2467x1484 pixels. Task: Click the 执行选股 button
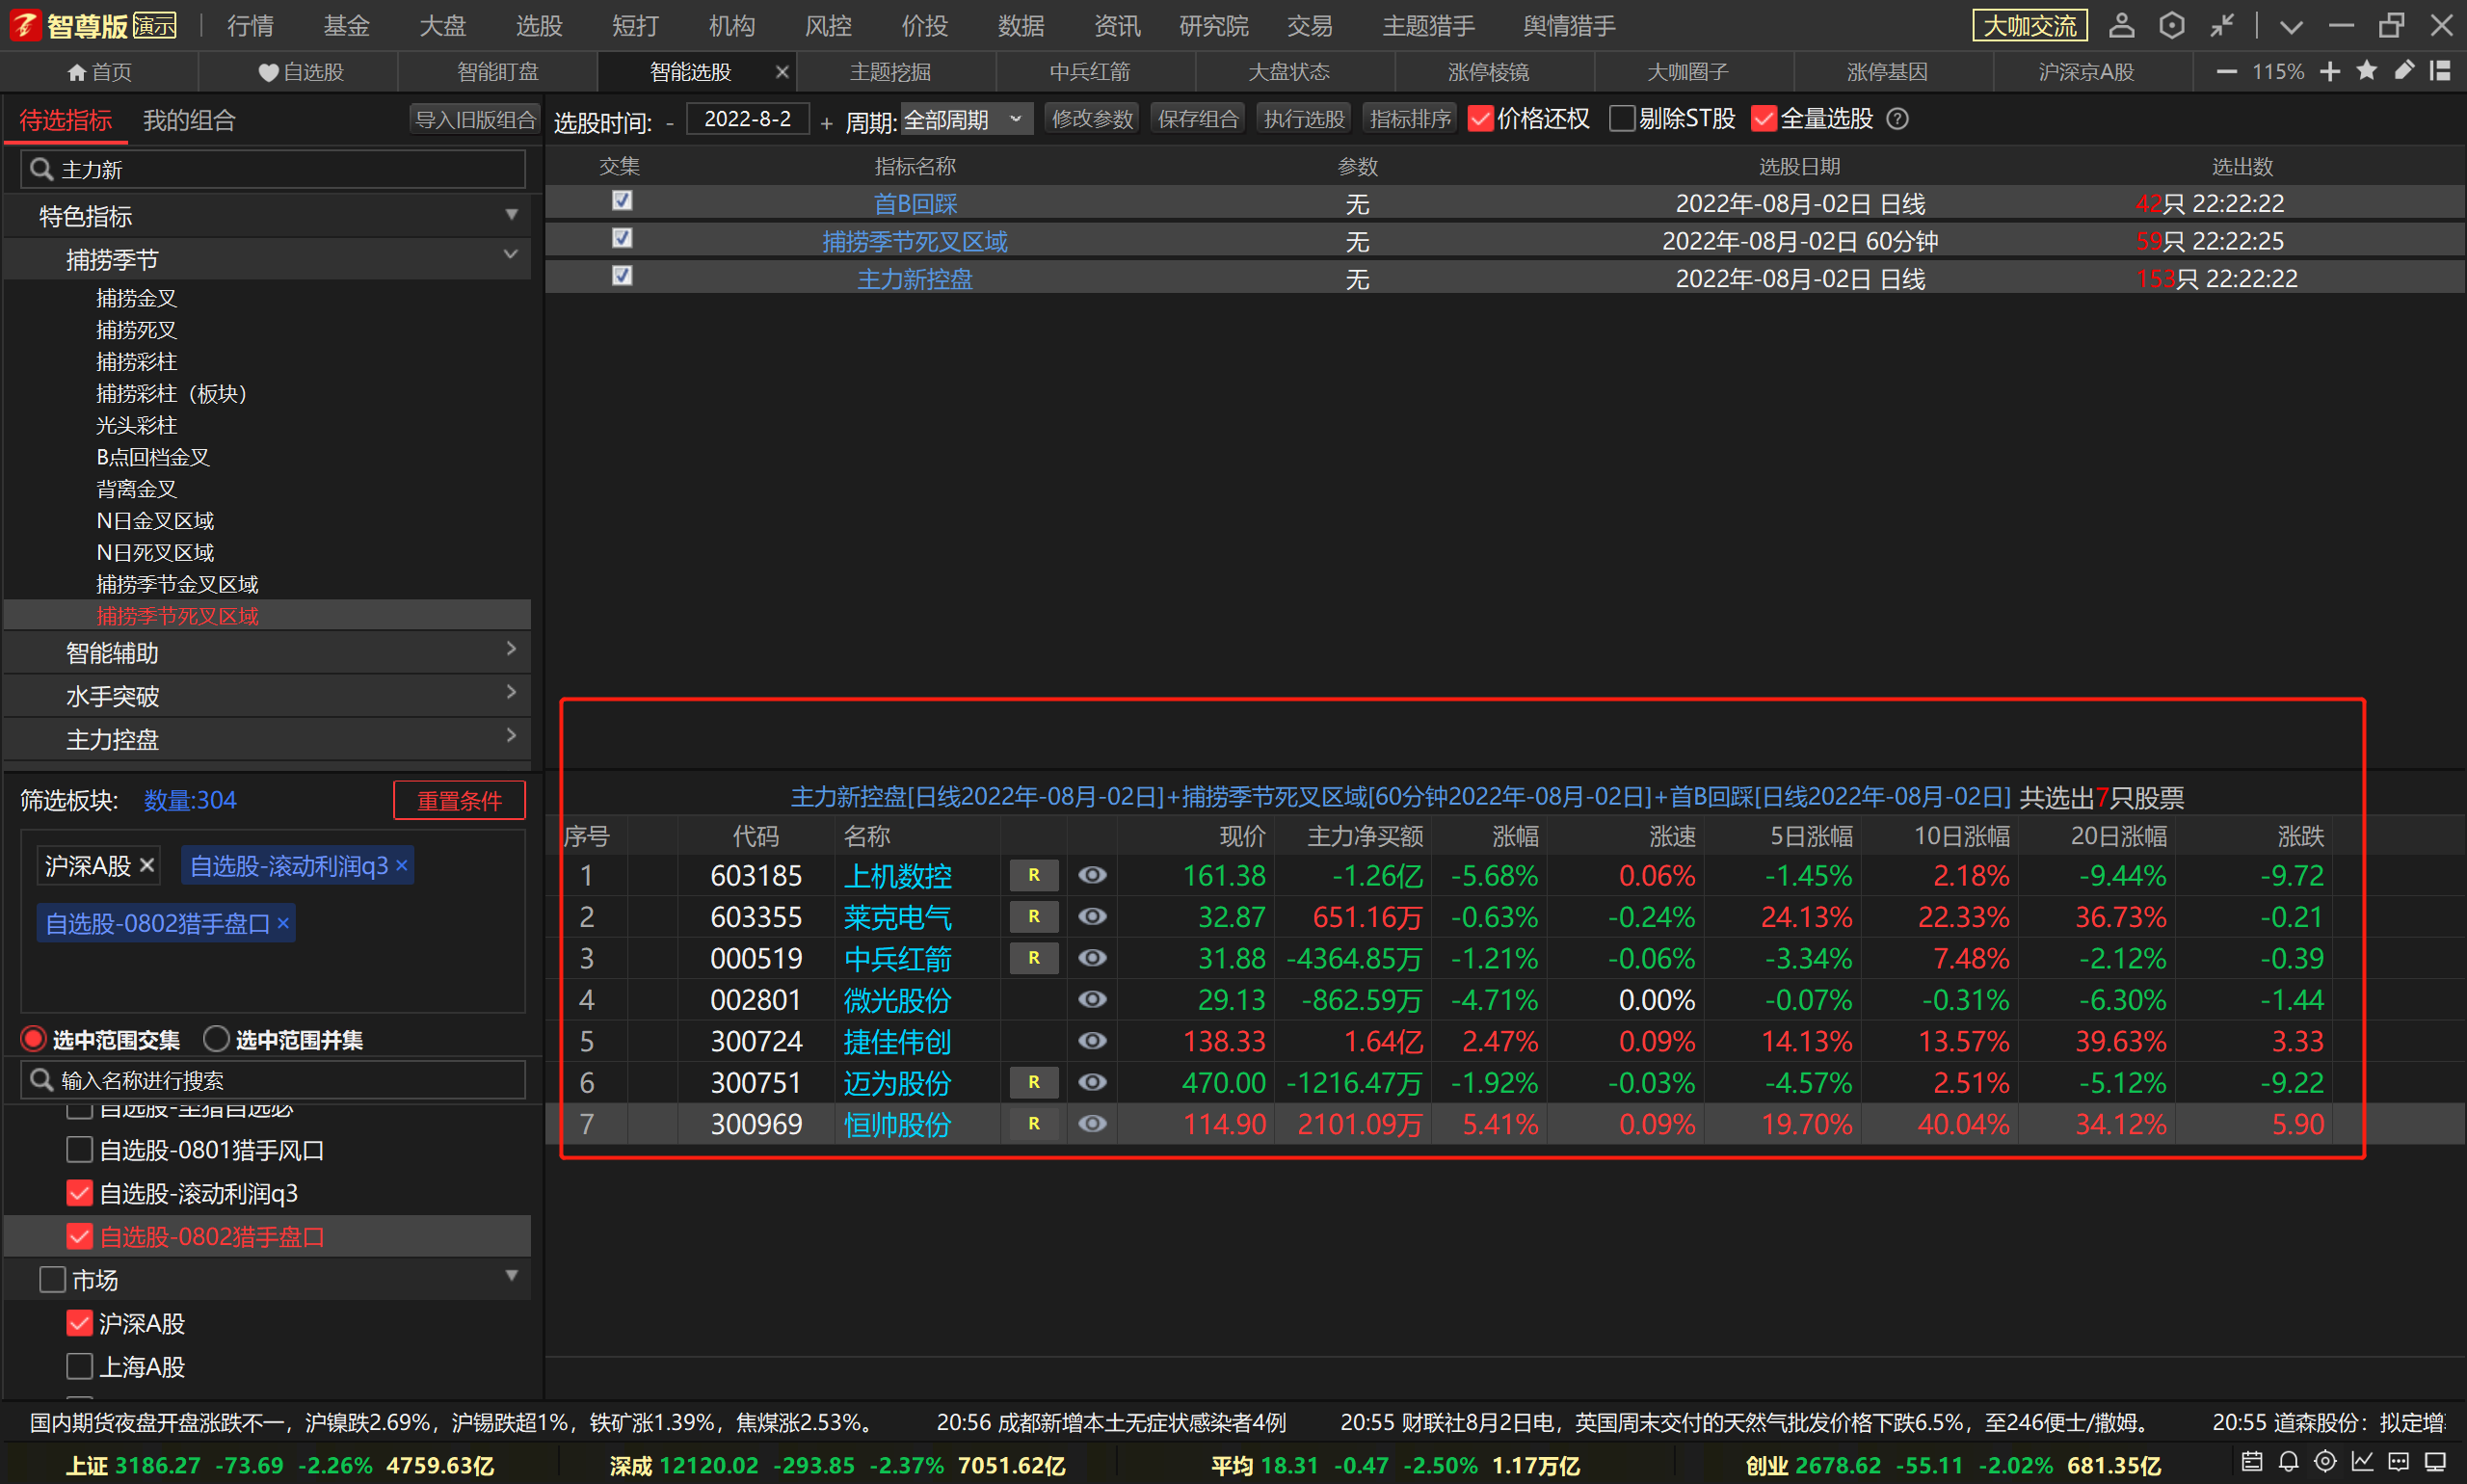click(1304, 119)
